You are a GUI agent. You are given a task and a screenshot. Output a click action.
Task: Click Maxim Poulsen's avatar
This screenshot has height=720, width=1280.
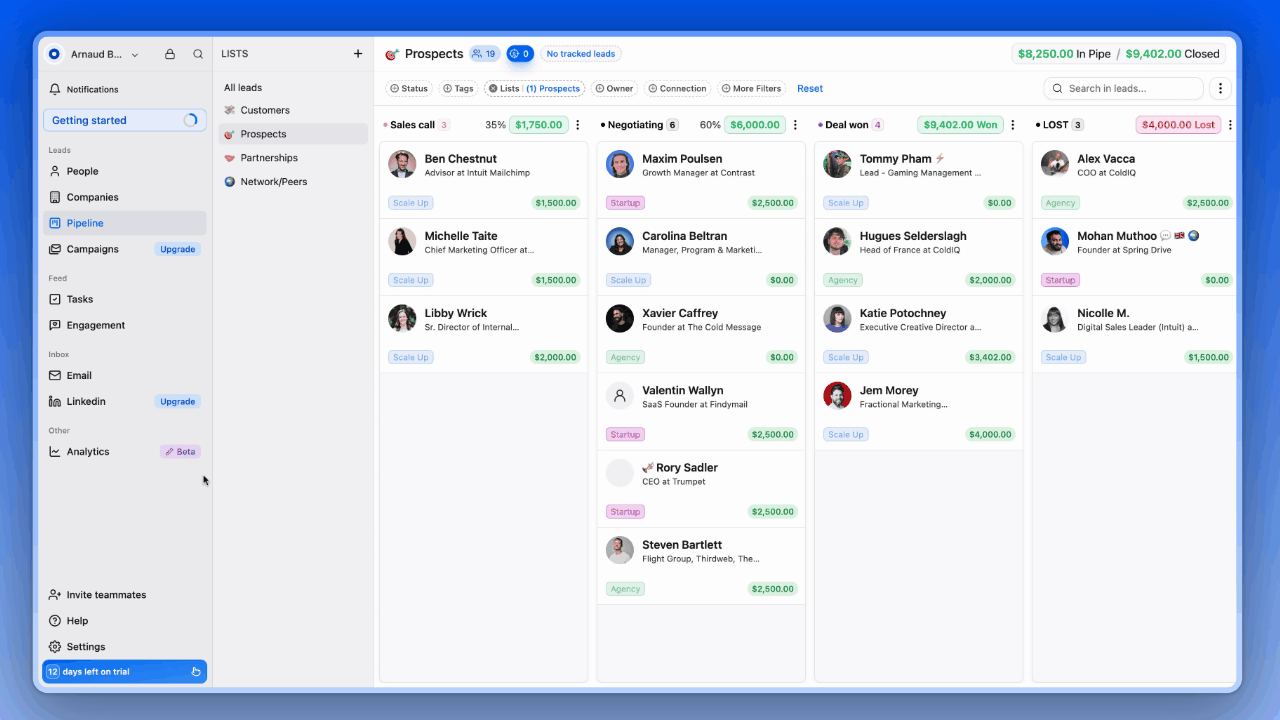tap(620, 164)
